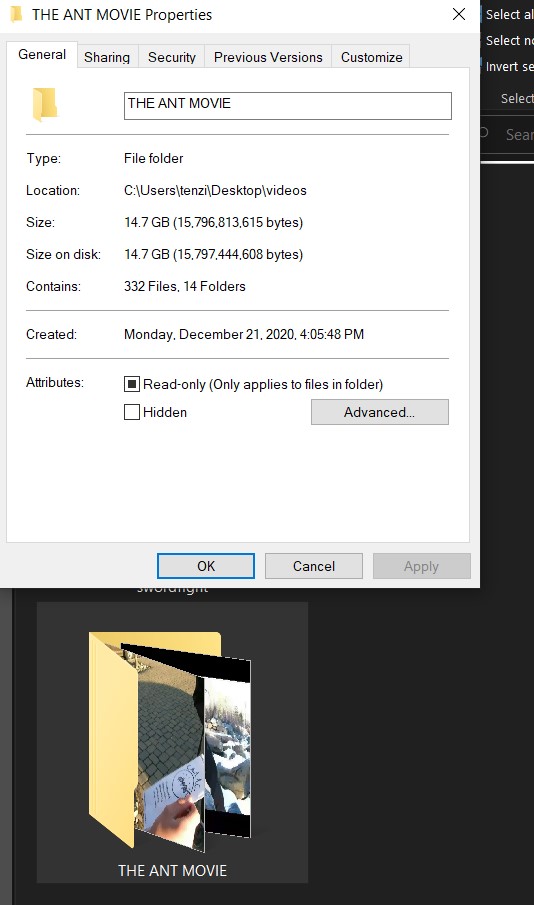Go to the Previous Versions tab
534x905 pixels.
[x=268, y=57]
